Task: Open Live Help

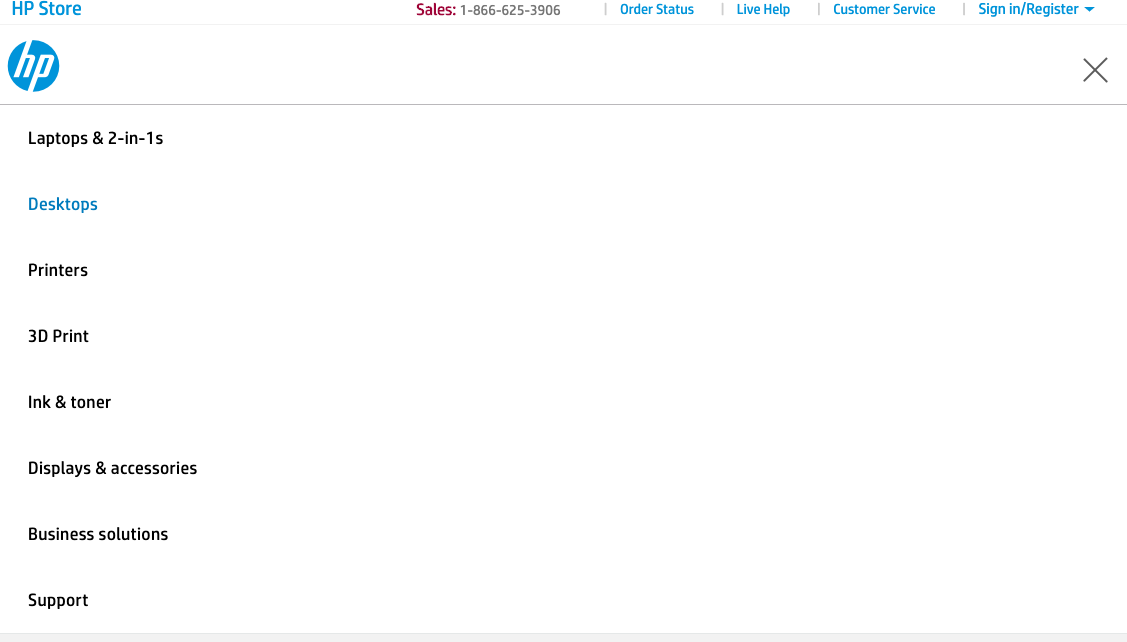Action: (x=763, y=9)
